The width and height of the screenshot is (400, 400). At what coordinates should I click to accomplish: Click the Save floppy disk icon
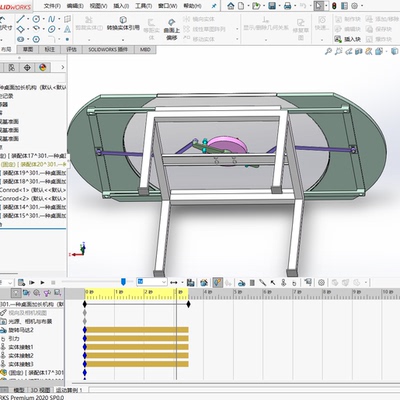272,6
